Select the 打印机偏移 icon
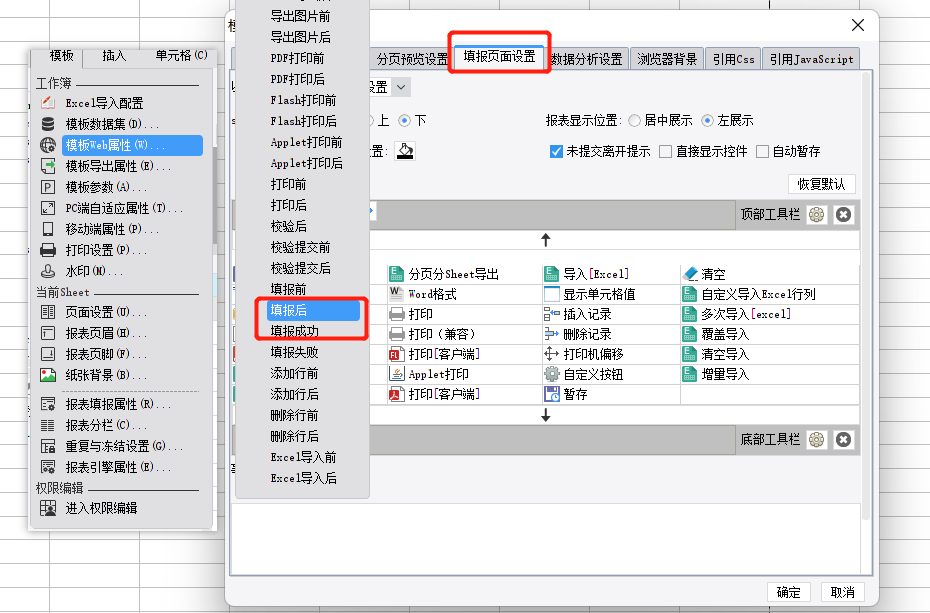Viewport: 930px width, 613px height. (x=552, y=354)
